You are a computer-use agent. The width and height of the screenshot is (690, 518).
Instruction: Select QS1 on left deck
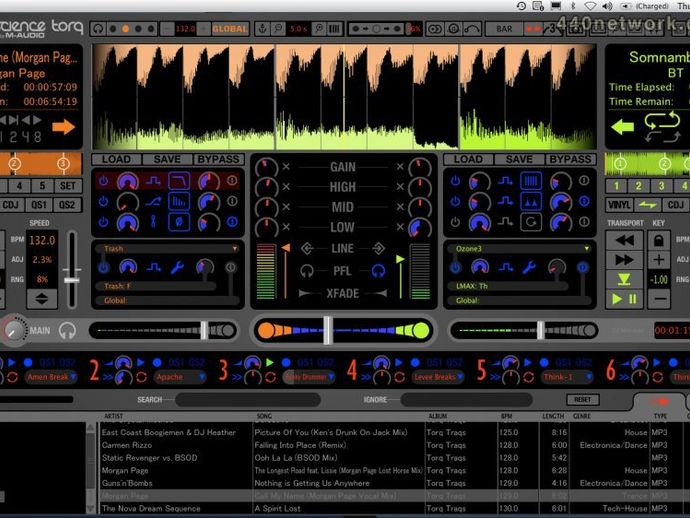pos(39,205)
